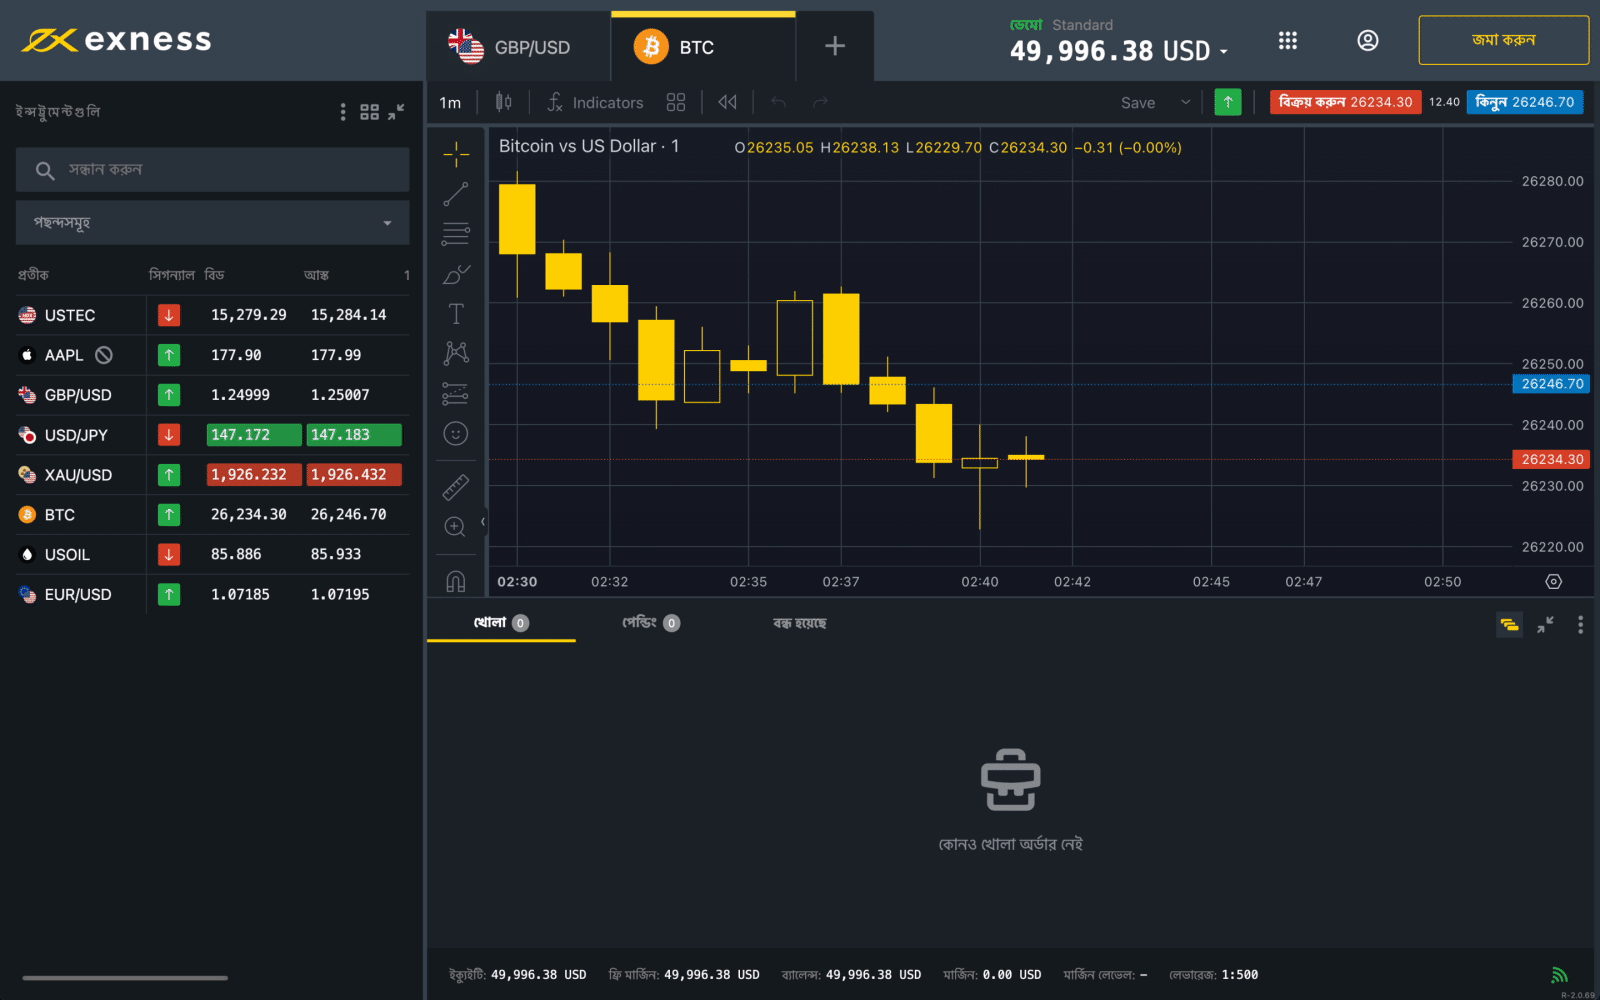This screenshot has height=1000, width=1600.
Task: Select the Text annotation tool
Action: coord(456,314)
